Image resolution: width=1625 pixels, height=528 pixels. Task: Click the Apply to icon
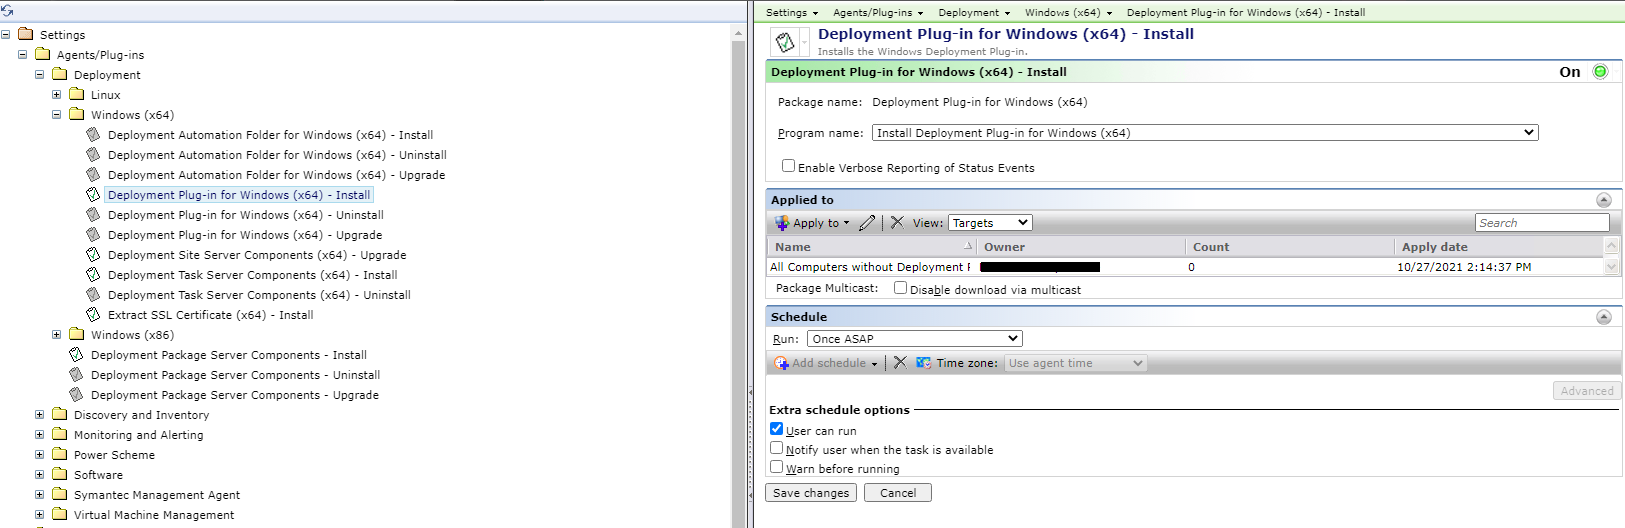[782, 223]
